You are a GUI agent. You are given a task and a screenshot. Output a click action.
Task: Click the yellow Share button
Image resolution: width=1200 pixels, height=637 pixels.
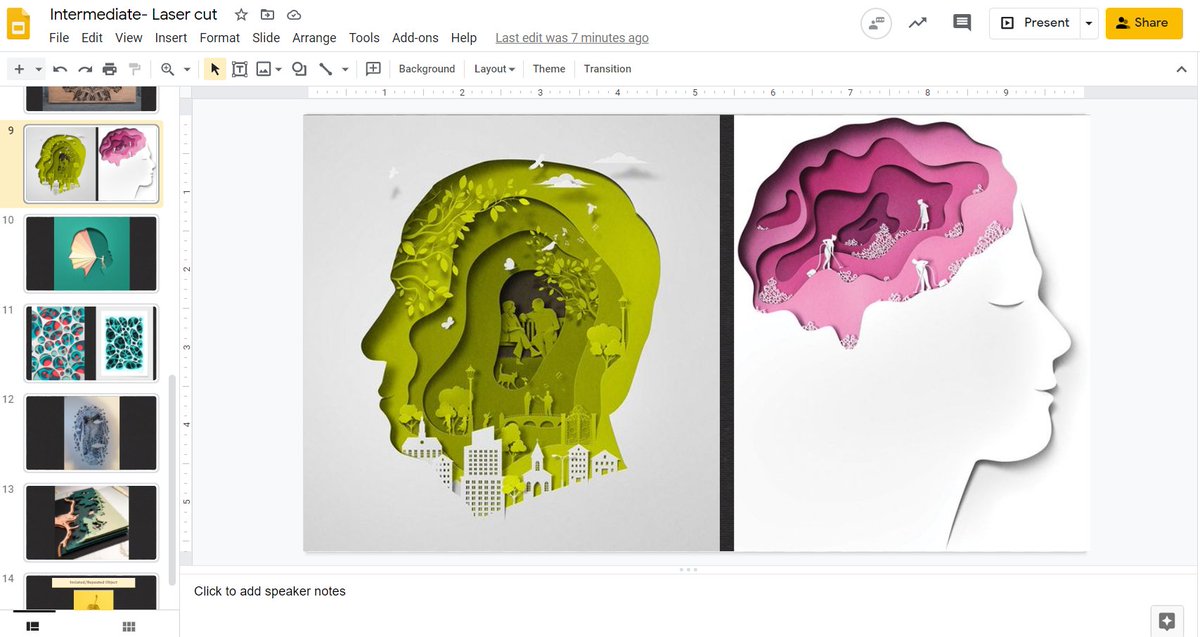pyautogui.click(x=1142, y=23)
